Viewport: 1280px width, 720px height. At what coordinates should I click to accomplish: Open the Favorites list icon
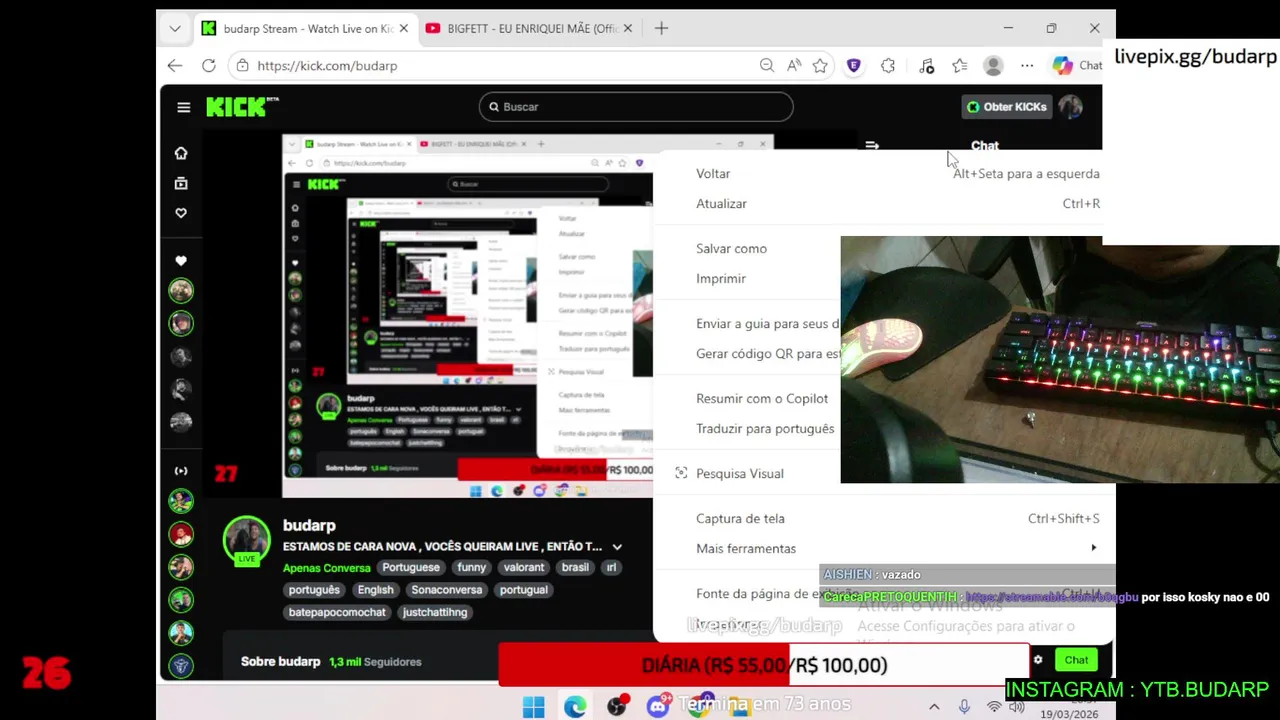960,66
